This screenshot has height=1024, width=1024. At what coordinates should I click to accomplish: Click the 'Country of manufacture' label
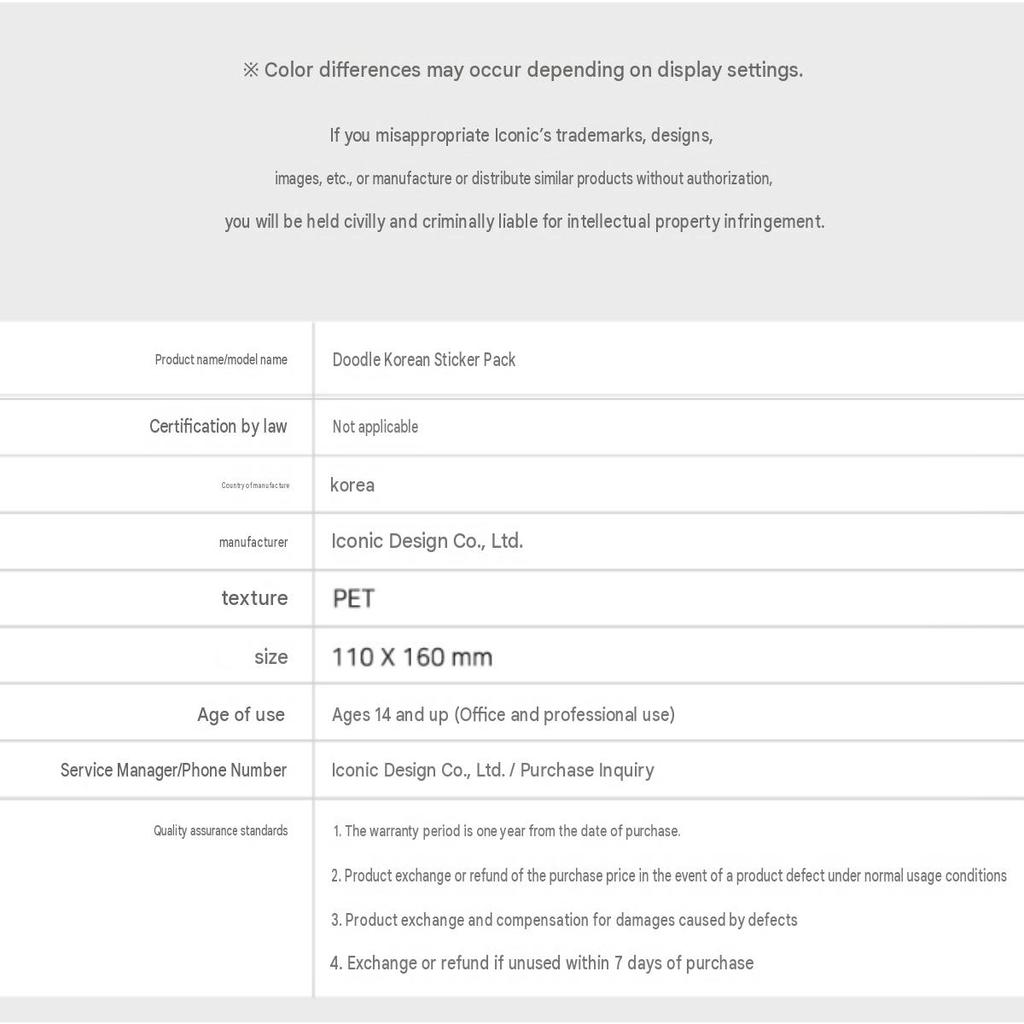255,485
